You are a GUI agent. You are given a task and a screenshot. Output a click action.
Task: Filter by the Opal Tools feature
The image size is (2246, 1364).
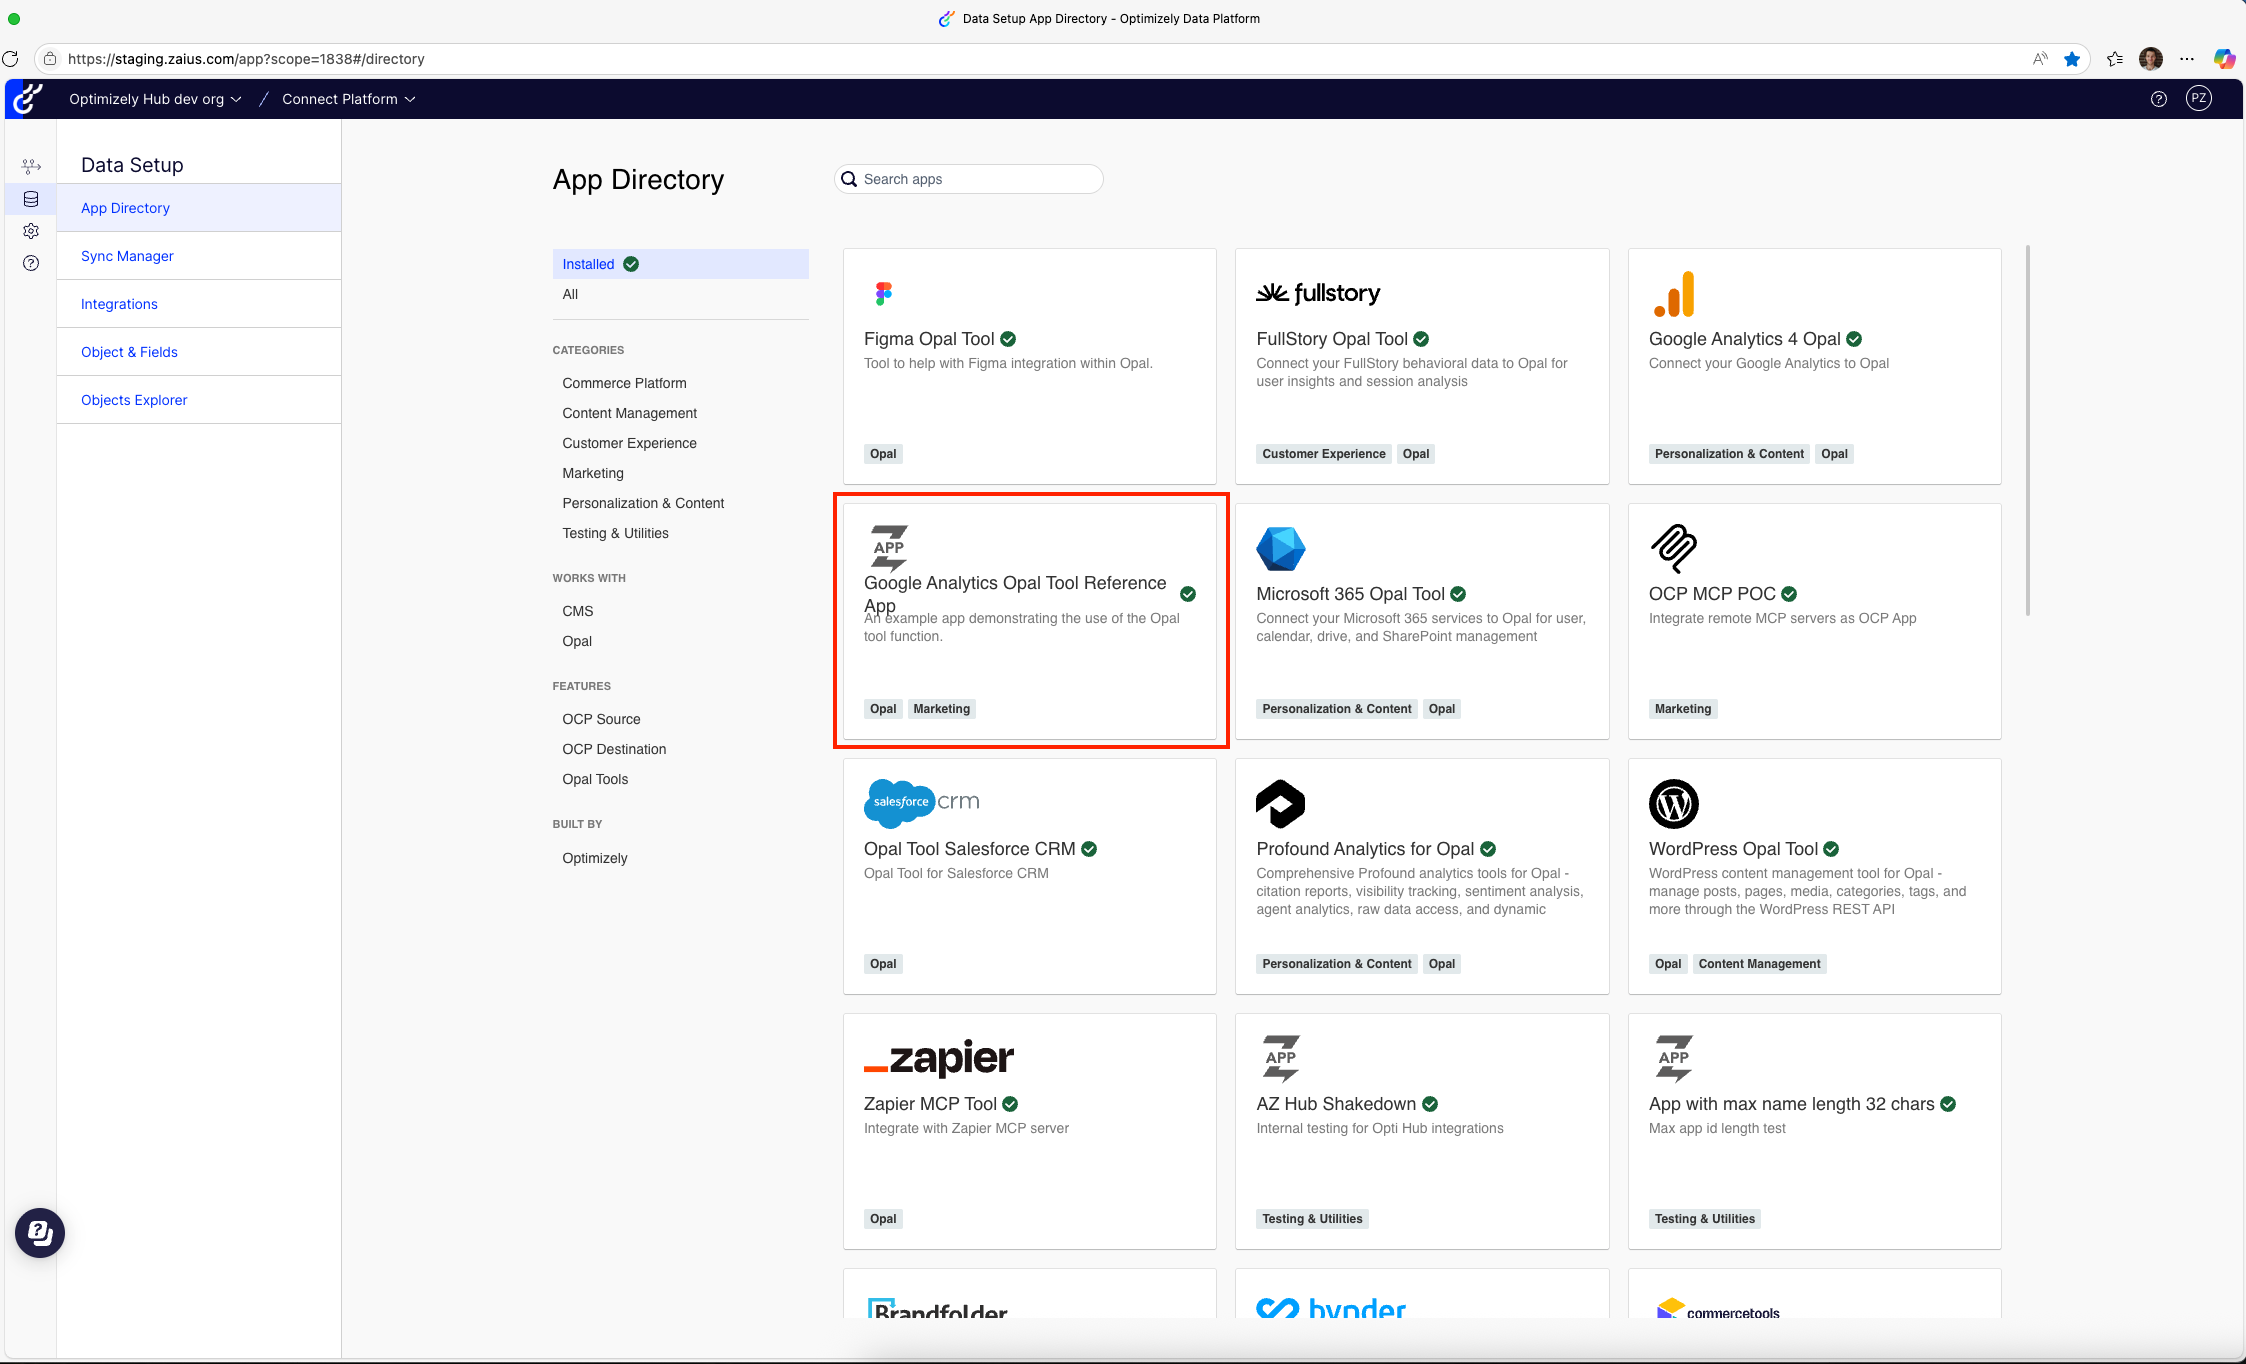pyautogui.click(x=595, y=779)
